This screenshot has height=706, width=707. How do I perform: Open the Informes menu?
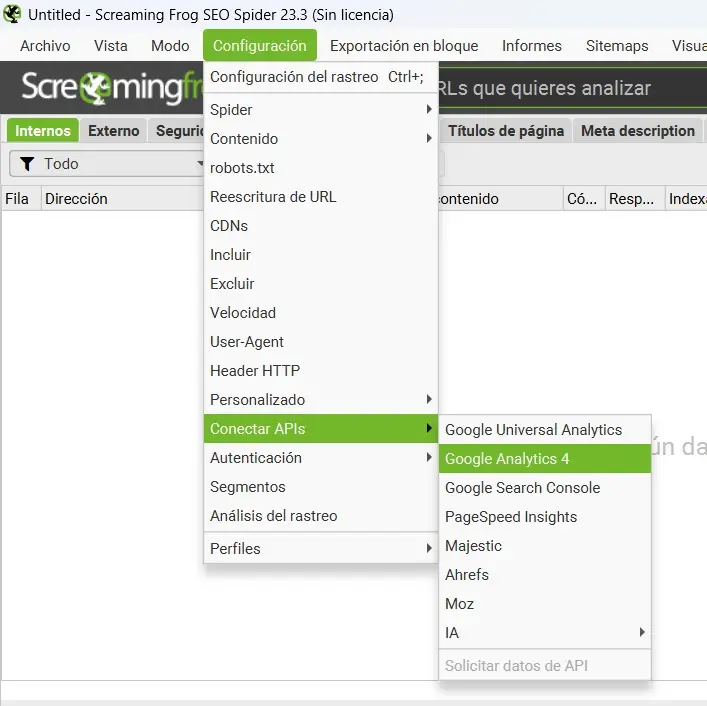[532, 46]
